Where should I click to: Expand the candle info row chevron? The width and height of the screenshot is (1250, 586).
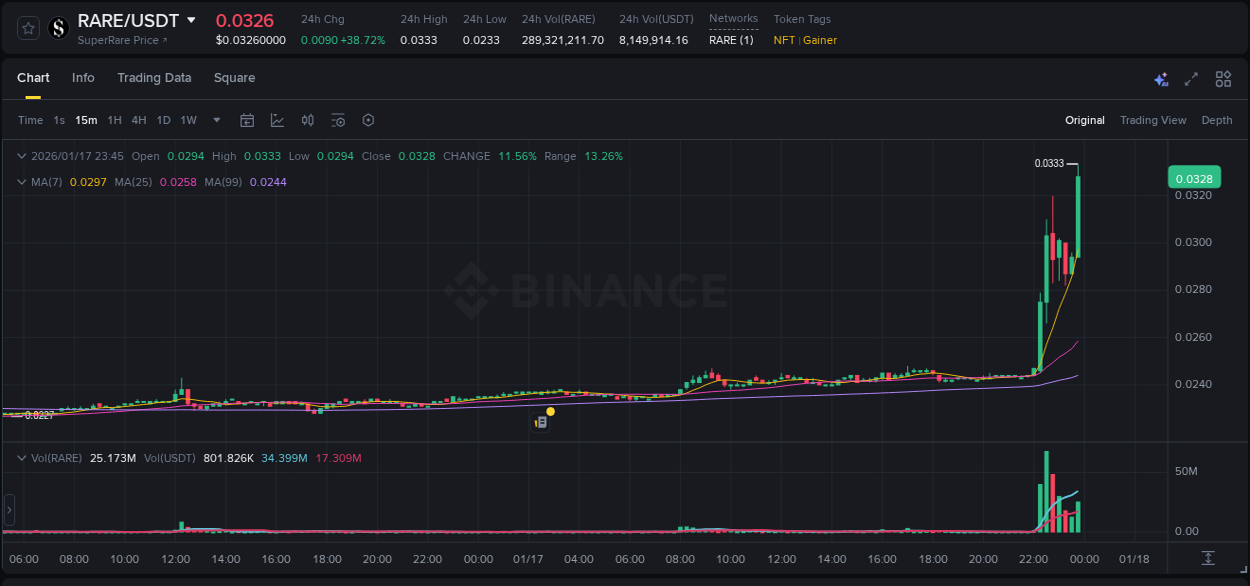coord(22,156)
